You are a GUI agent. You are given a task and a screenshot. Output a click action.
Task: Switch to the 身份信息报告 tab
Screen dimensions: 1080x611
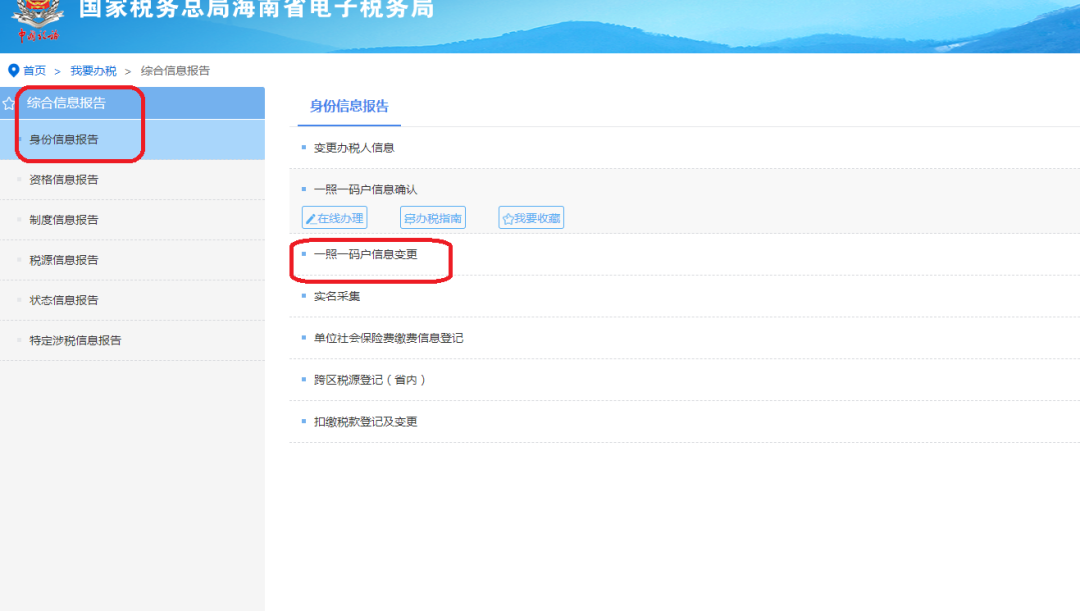click(x=349, y=106)
